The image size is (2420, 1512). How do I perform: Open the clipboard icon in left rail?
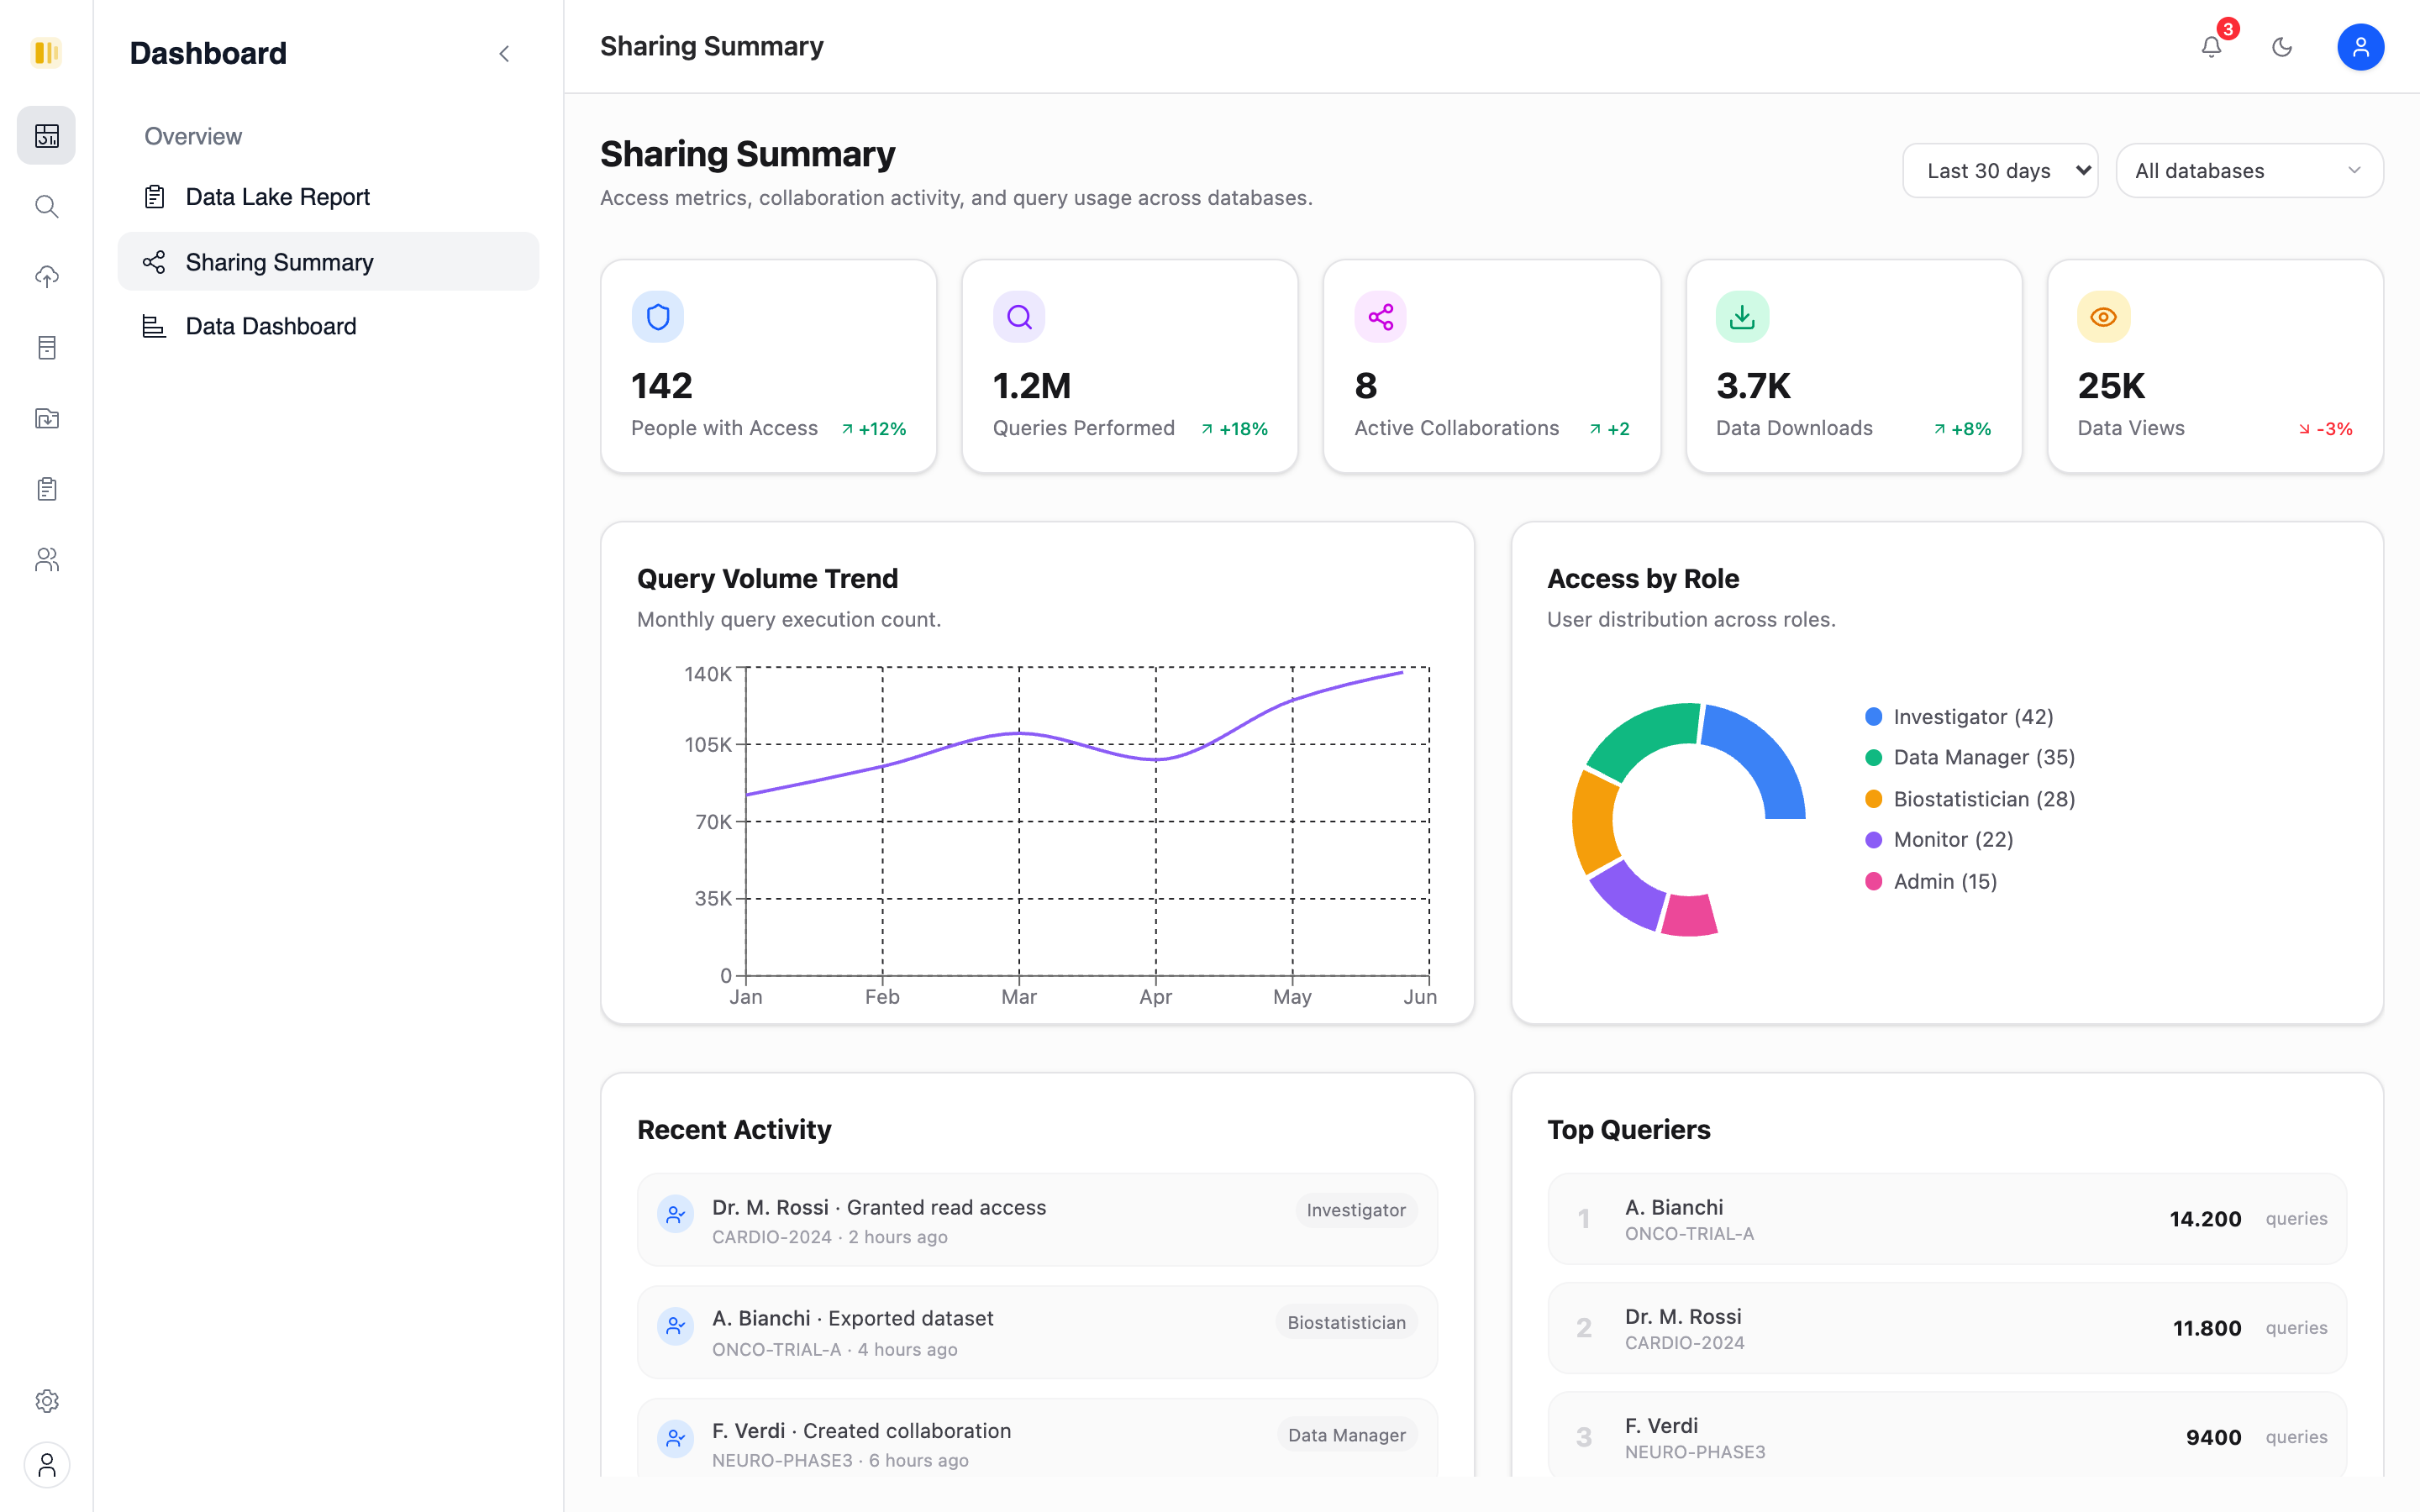tap(46, 489)
